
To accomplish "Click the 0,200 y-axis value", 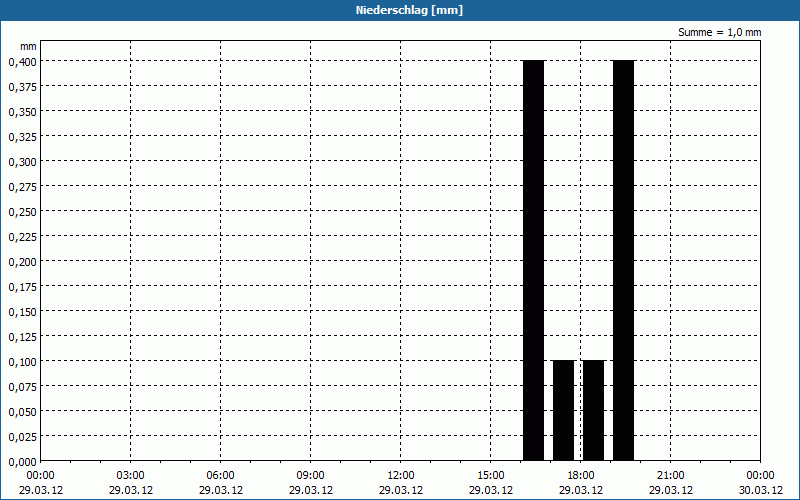I will 22,262.
